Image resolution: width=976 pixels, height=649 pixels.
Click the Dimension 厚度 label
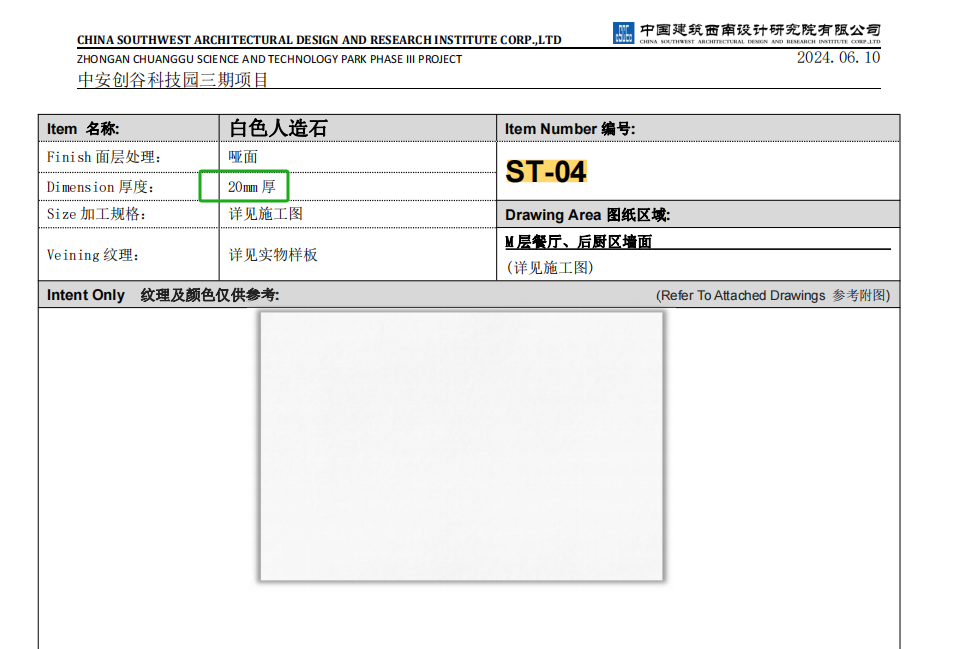click(x=100, y=187)
